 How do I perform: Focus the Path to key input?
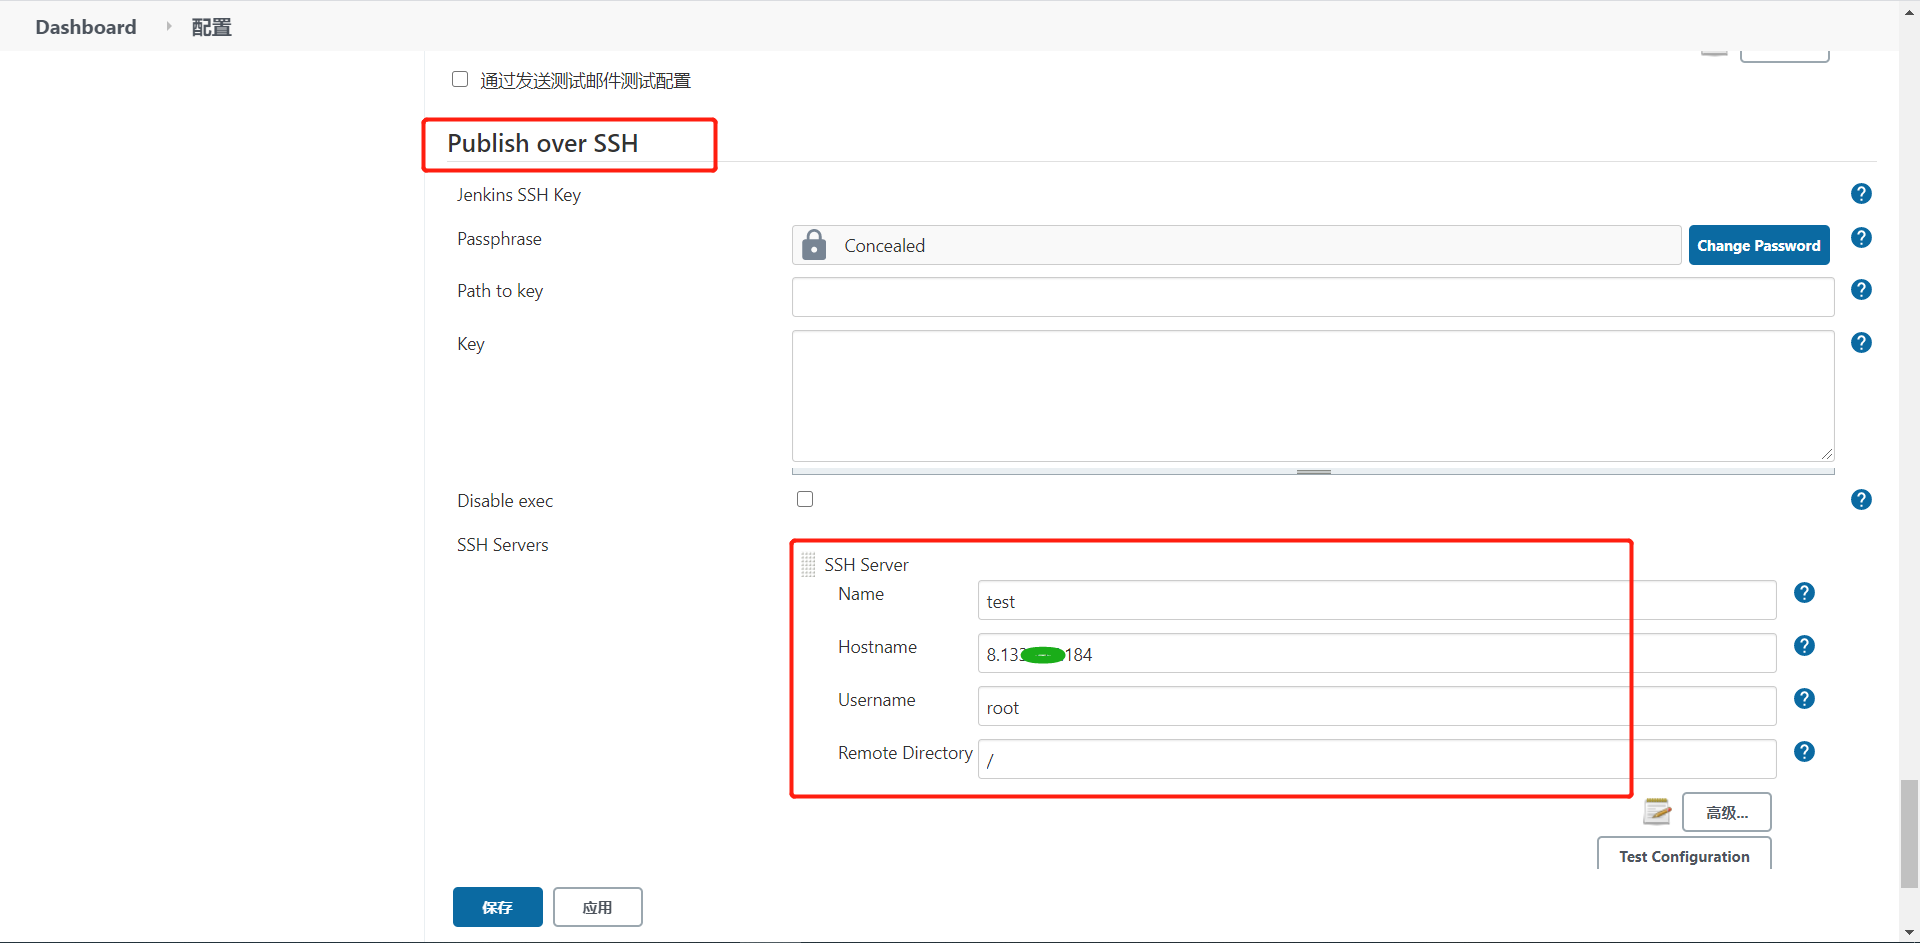[x=1313, y=297]
